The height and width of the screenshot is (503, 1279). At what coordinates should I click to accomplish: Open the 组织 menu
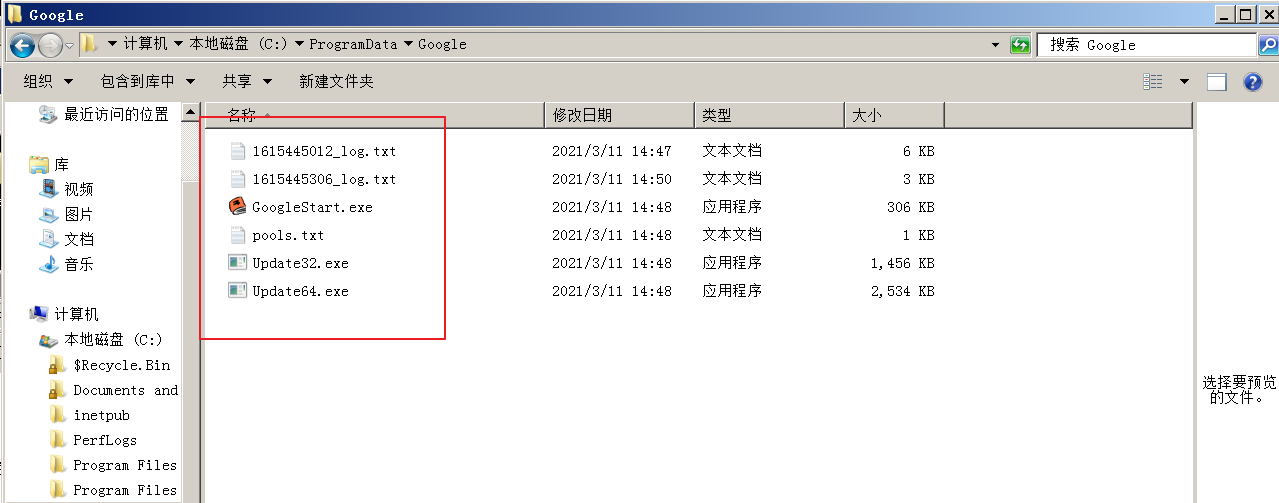coord(48,81)
